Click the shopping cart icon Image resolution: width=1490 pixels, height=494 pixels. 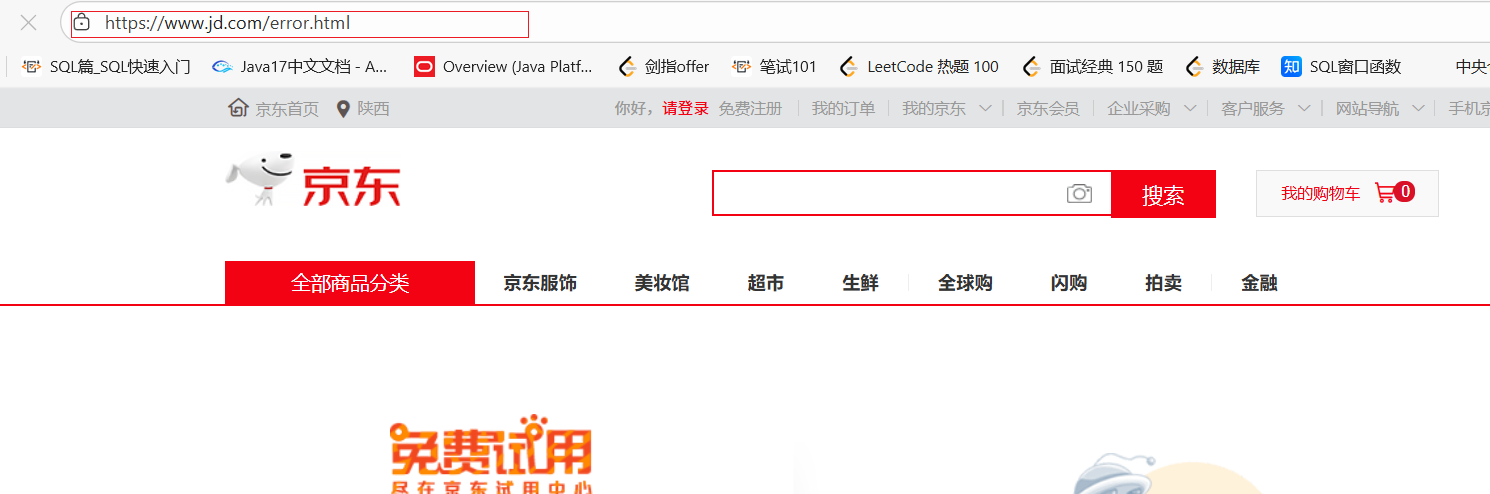1384,192
